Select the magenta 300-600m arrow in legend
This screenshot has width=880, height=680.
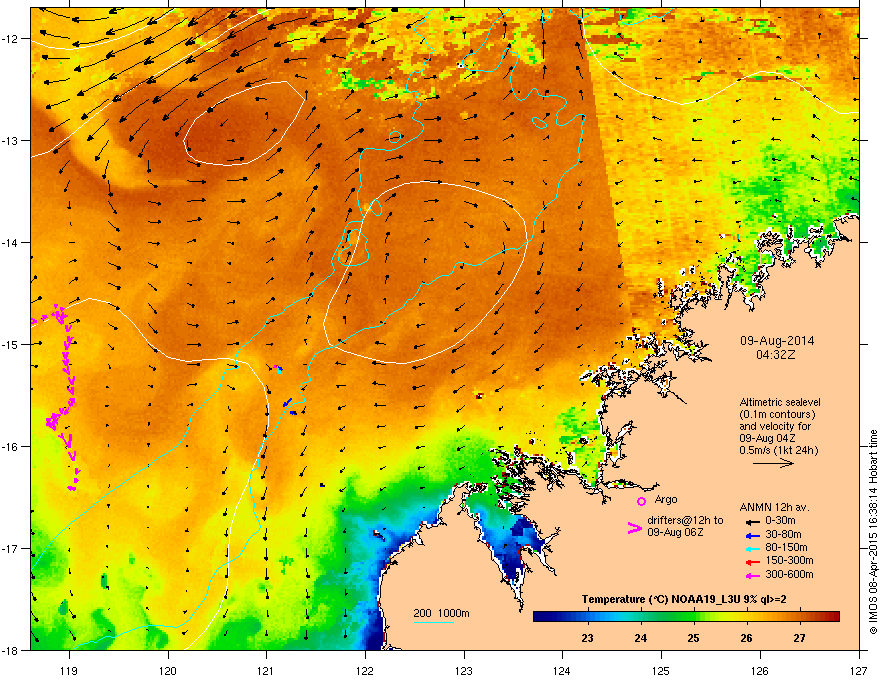(752, 575)
